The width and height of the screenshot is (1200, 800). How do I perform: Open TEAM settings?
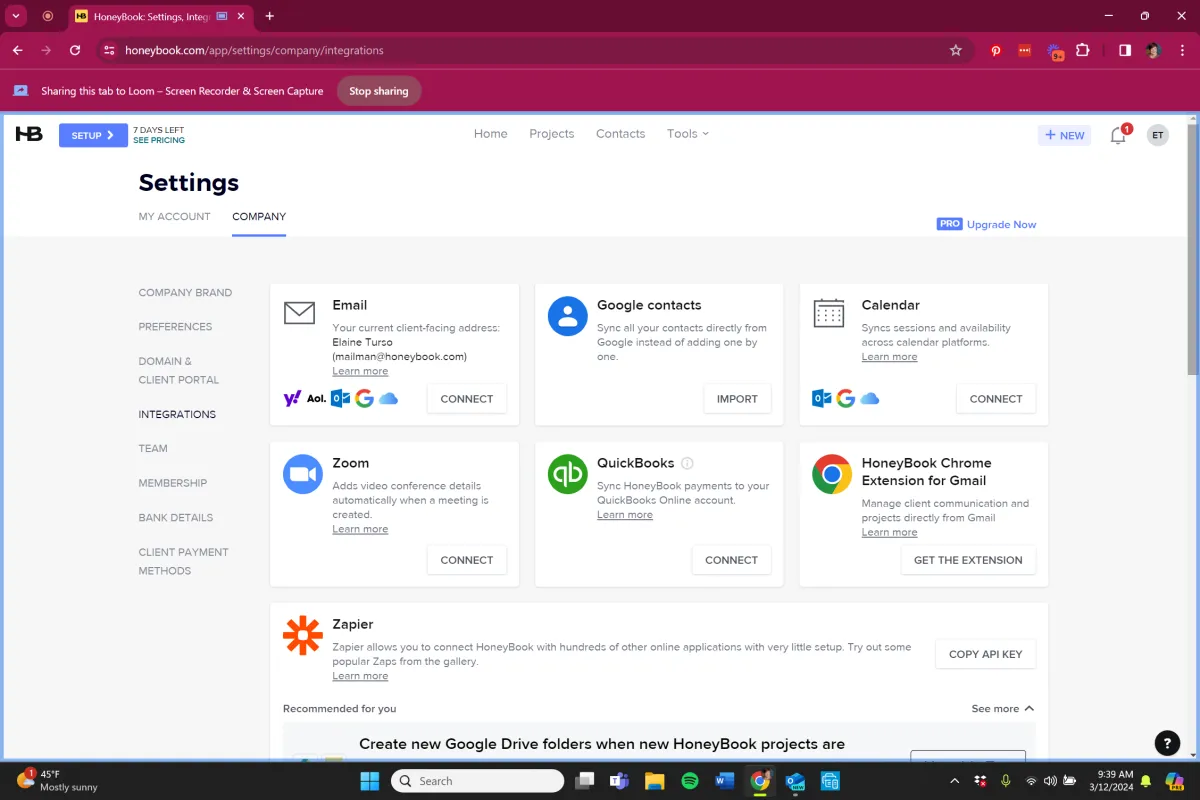[153, 449]
